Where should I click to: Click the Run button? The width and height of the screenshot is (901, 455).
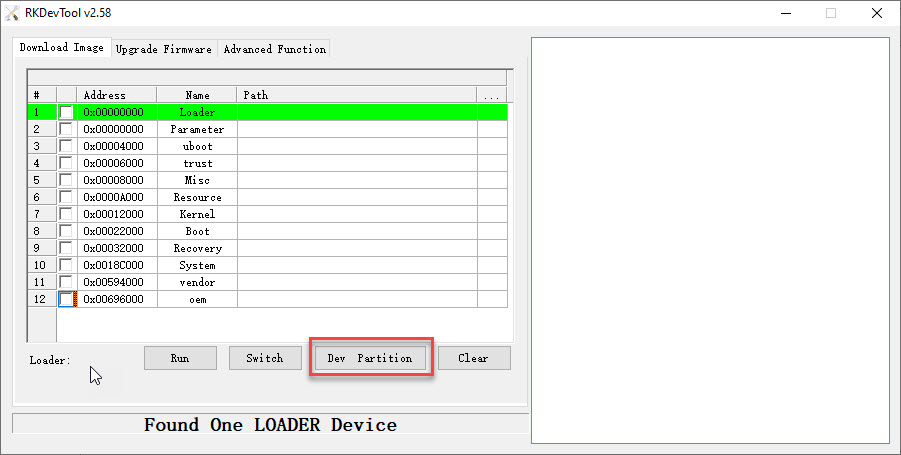point(180,358)
